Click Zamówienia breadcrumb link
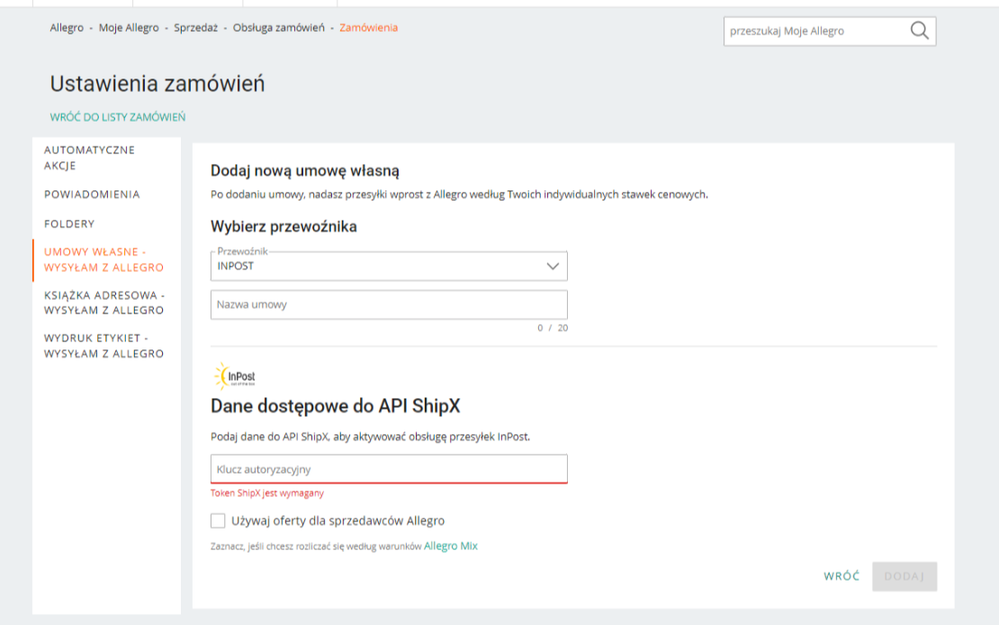The width and height of the screenshot is (999, 625). coord(368,28)
